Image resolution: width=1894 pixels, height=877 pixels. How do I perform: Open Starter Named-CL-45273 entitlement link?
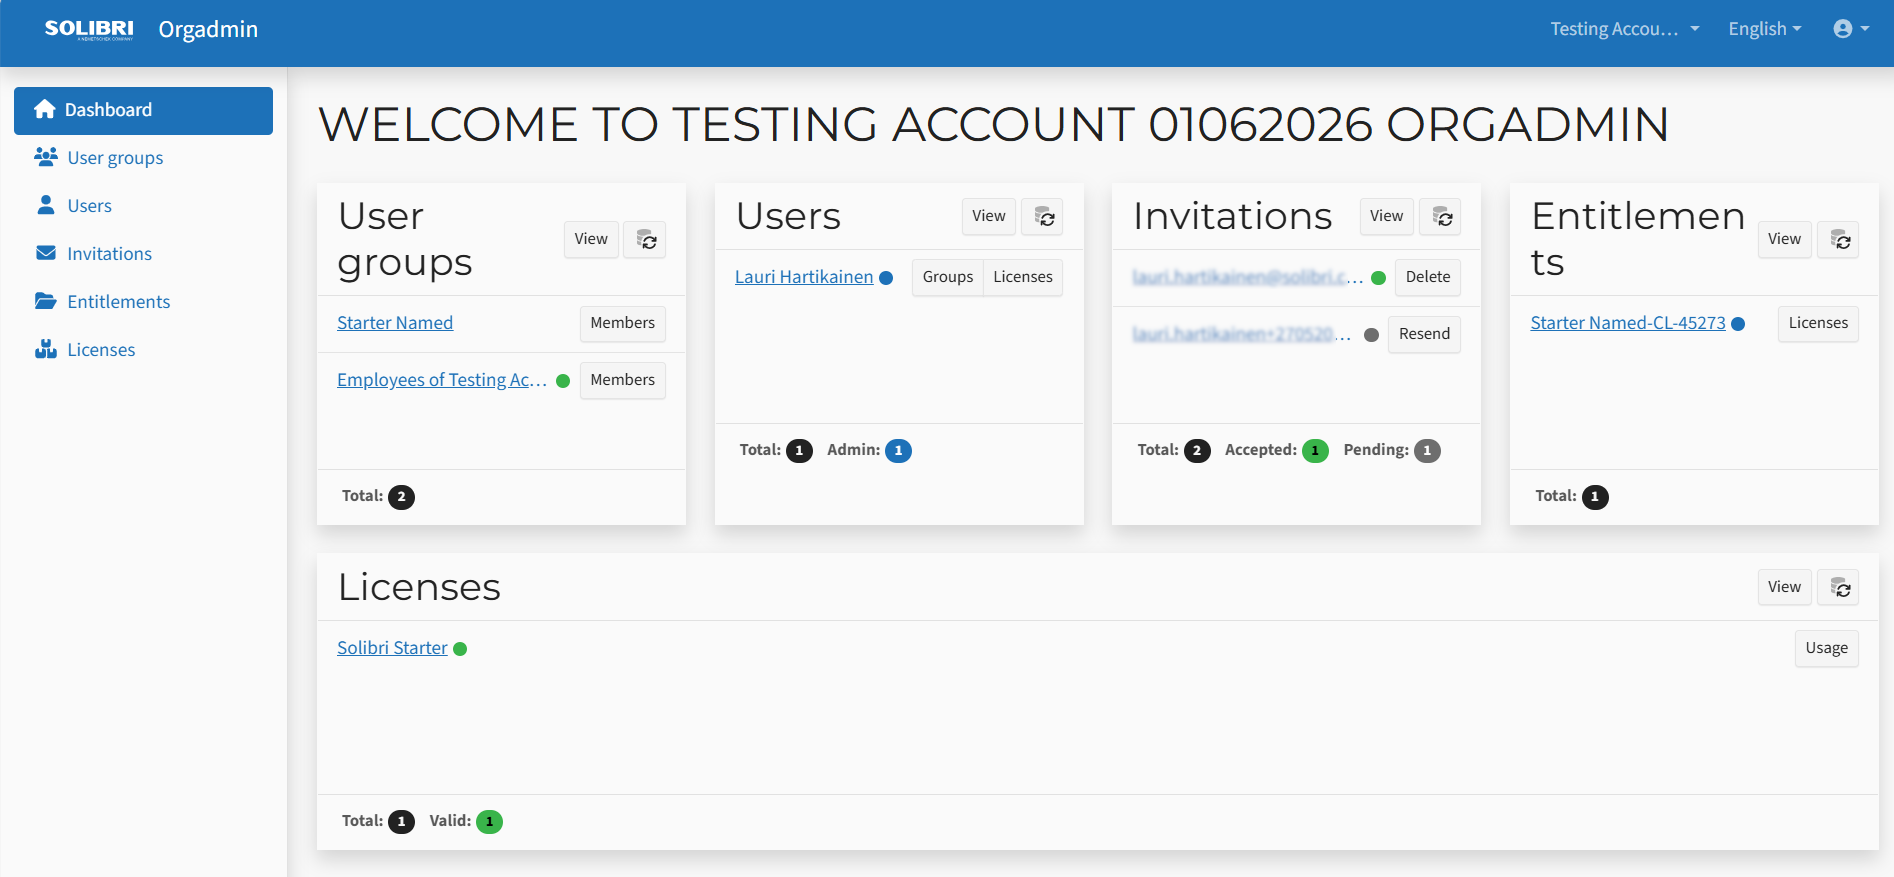pyautogui.click(x=1628, y=323)
